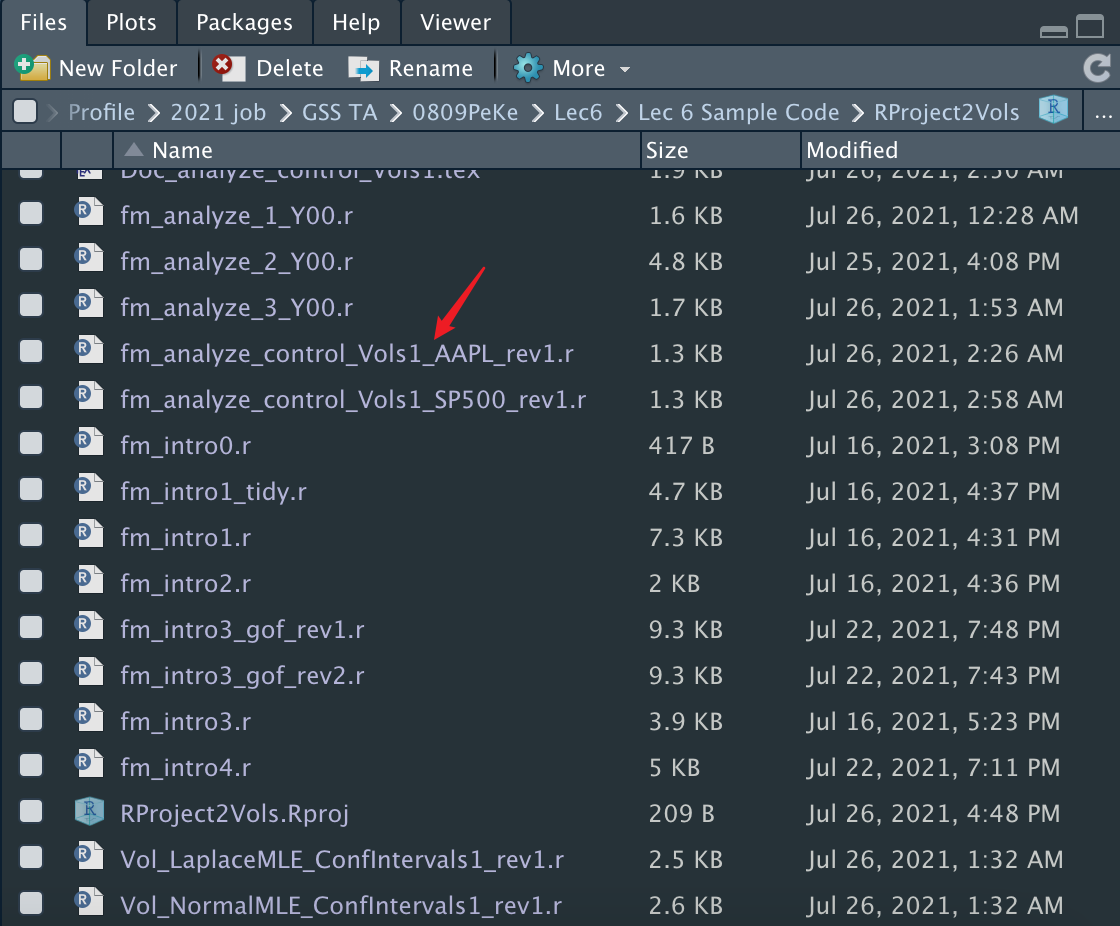Click the refresh file listing icon

click(1097, 68)
